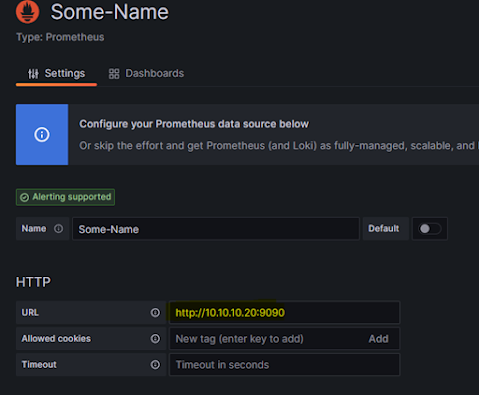The image size is (479, 395).
Task: Click the Some-Name page heading
Action: (110, 12)
